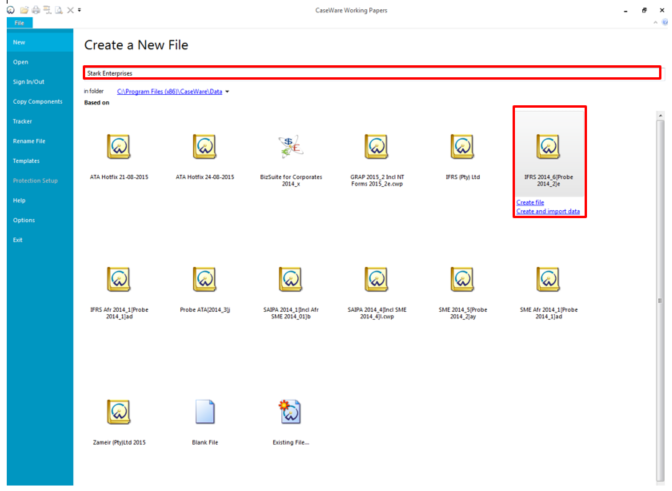The height and width of the screenshot is (491, 672).
Task: Open Sign In/Out from the sidebar
Action: click(40, 81)
